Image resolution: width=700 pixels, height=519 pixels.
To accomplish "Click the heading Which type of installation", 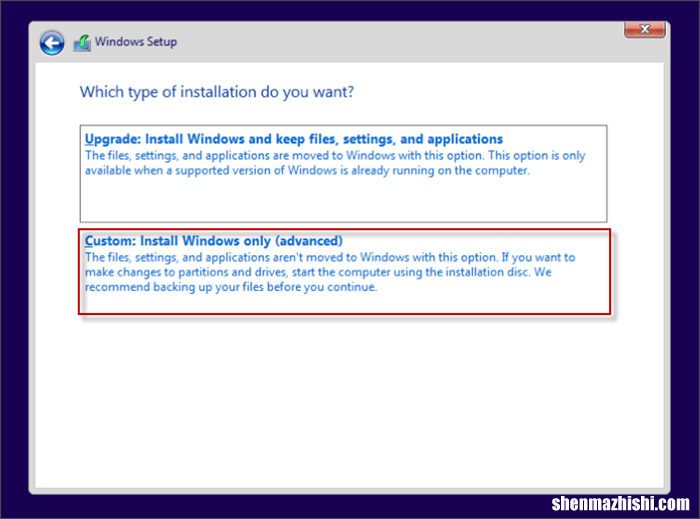I will (217, 92).
